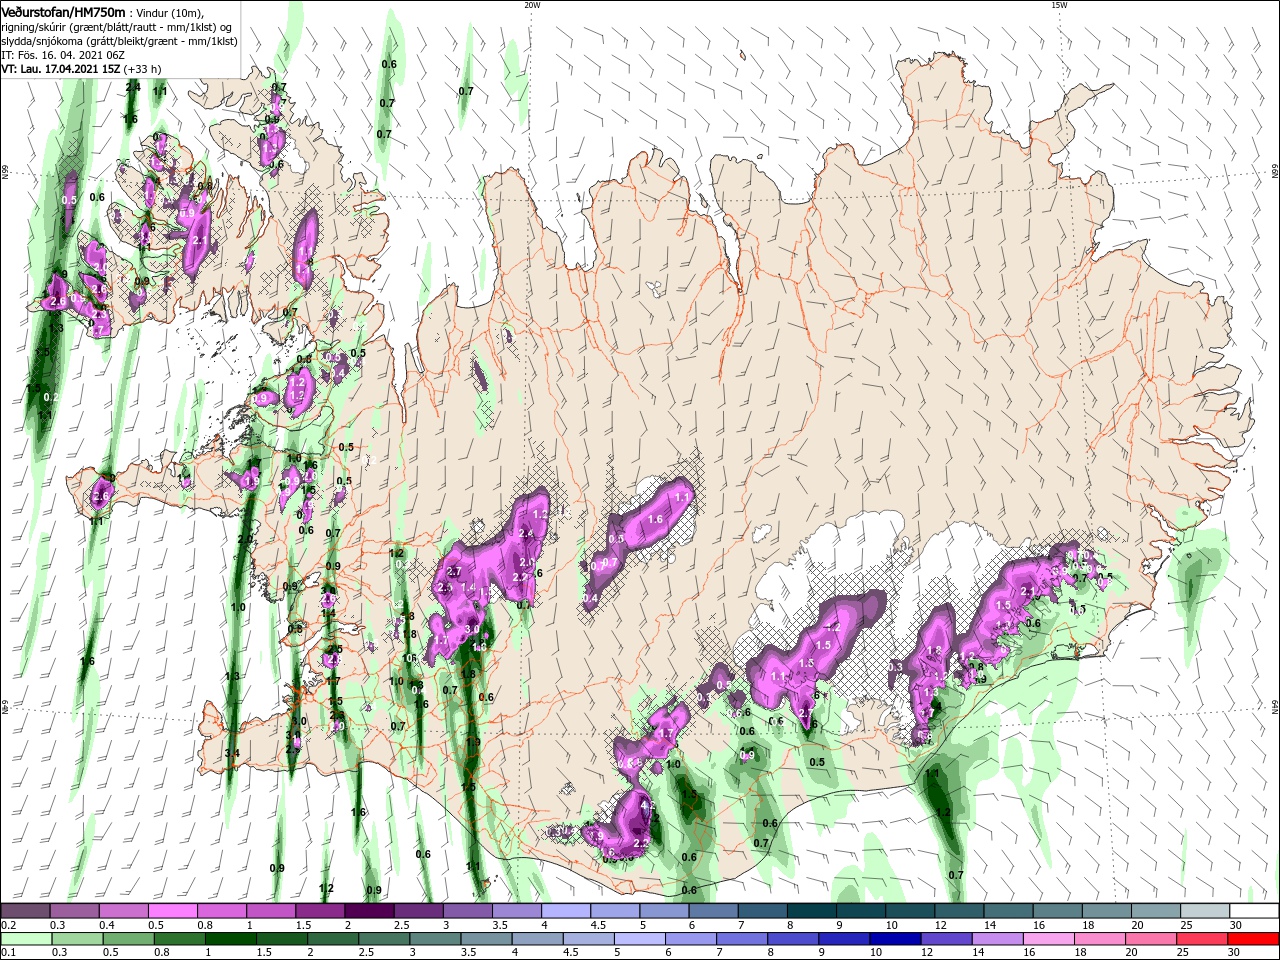This screenshot has width=1280, height=960.
Task: Click the '30' label under rain legend row
Action: (1236, 953)
